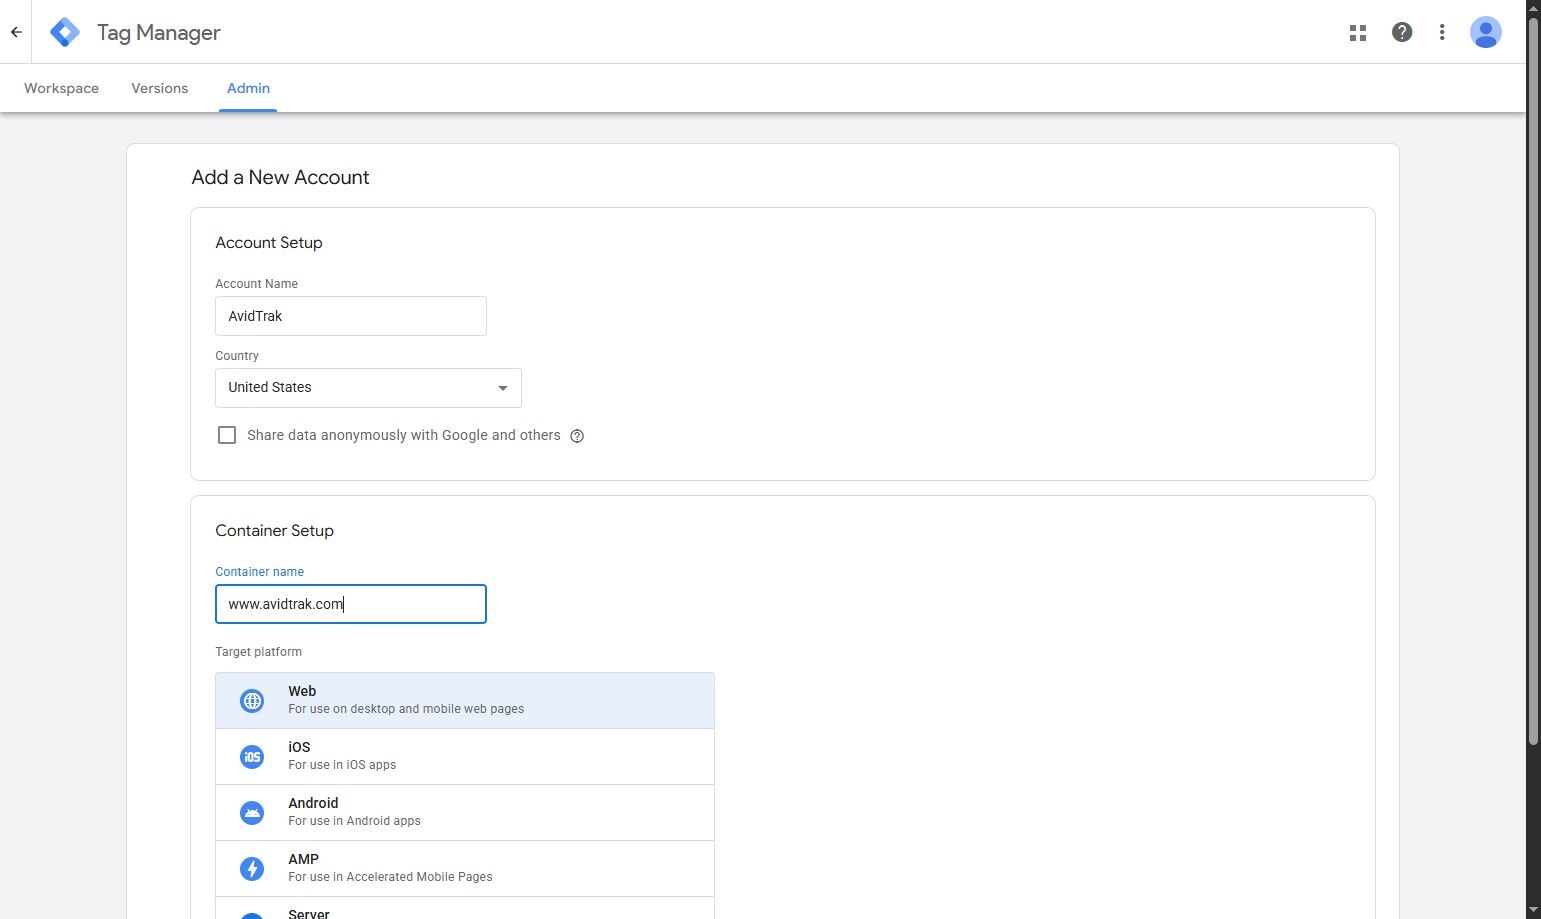Click the page vertical scrollbar
This screenshot has height=919, width=1541.
(x=1533, y=380)
